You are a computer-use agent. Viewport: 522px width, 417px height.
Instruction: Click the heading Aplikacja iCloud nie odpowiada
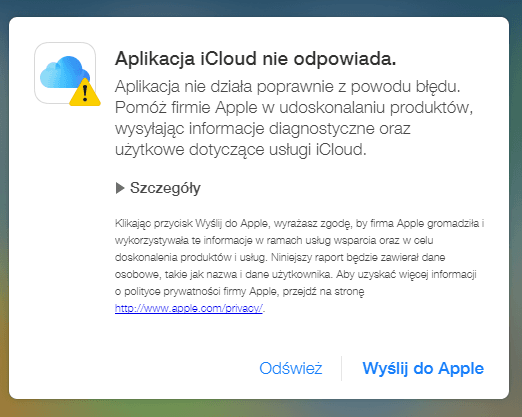click(x=255, y=59)
